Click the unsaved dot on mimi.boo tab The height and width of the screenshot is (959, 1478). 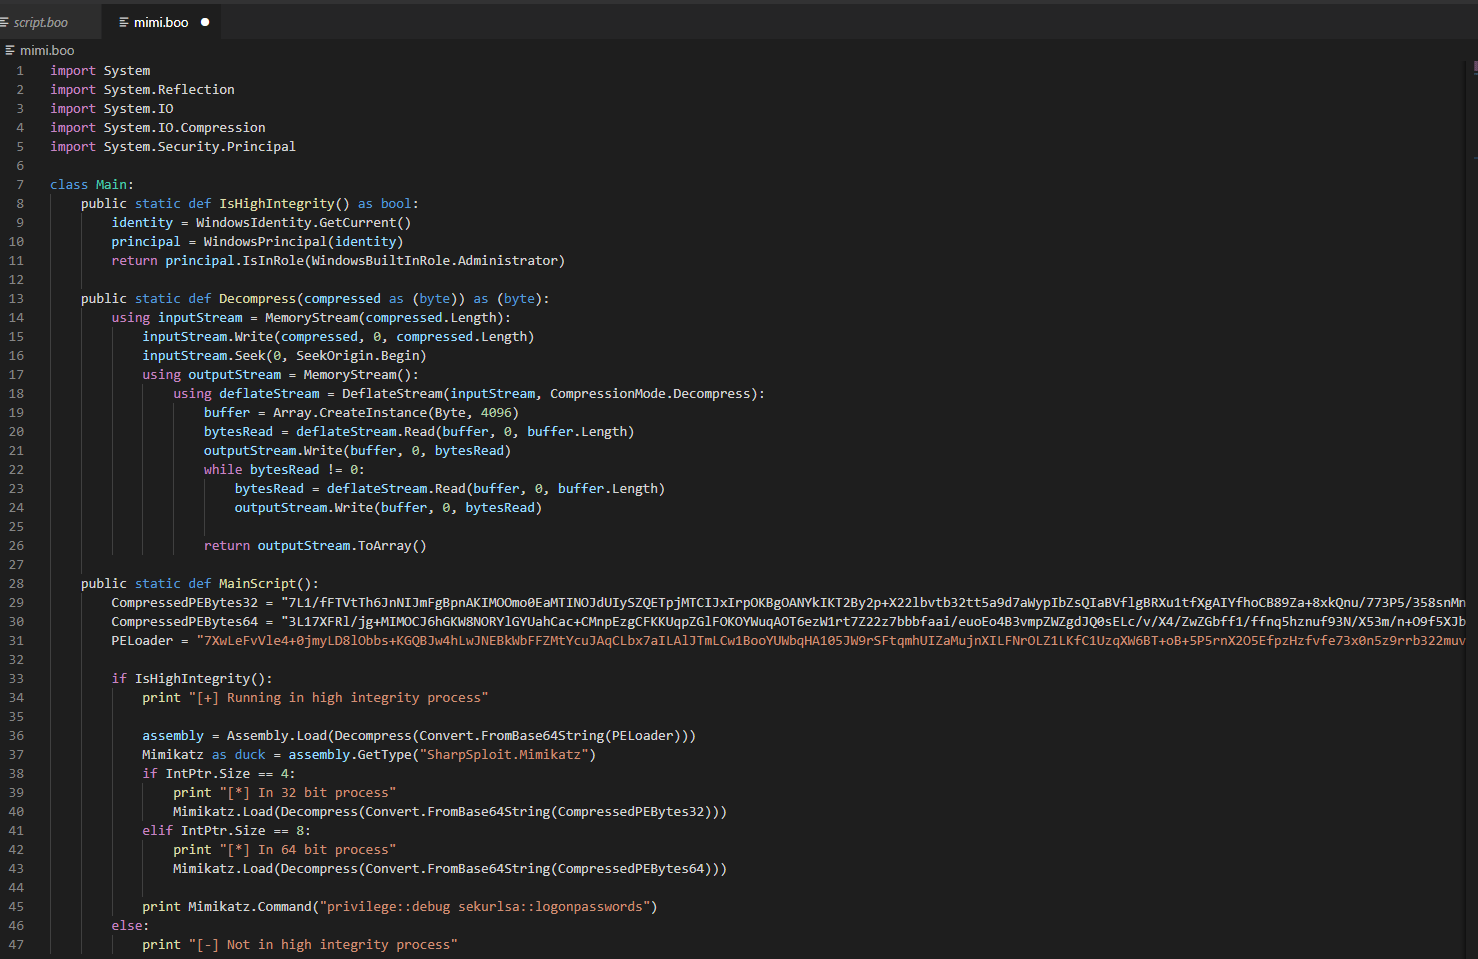tap(205, 22)
